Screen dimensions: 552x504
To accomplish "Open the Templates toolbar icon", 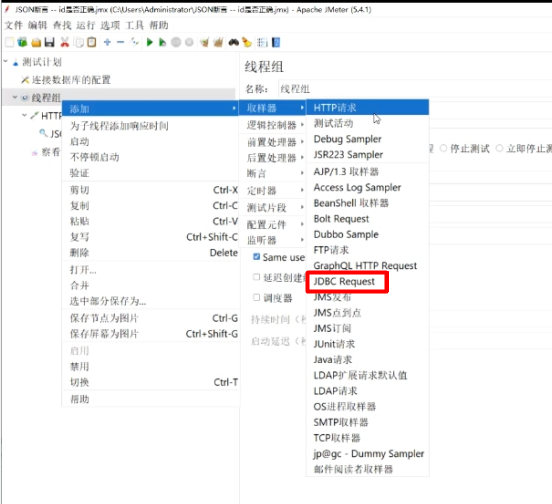I will coord(22,43).
